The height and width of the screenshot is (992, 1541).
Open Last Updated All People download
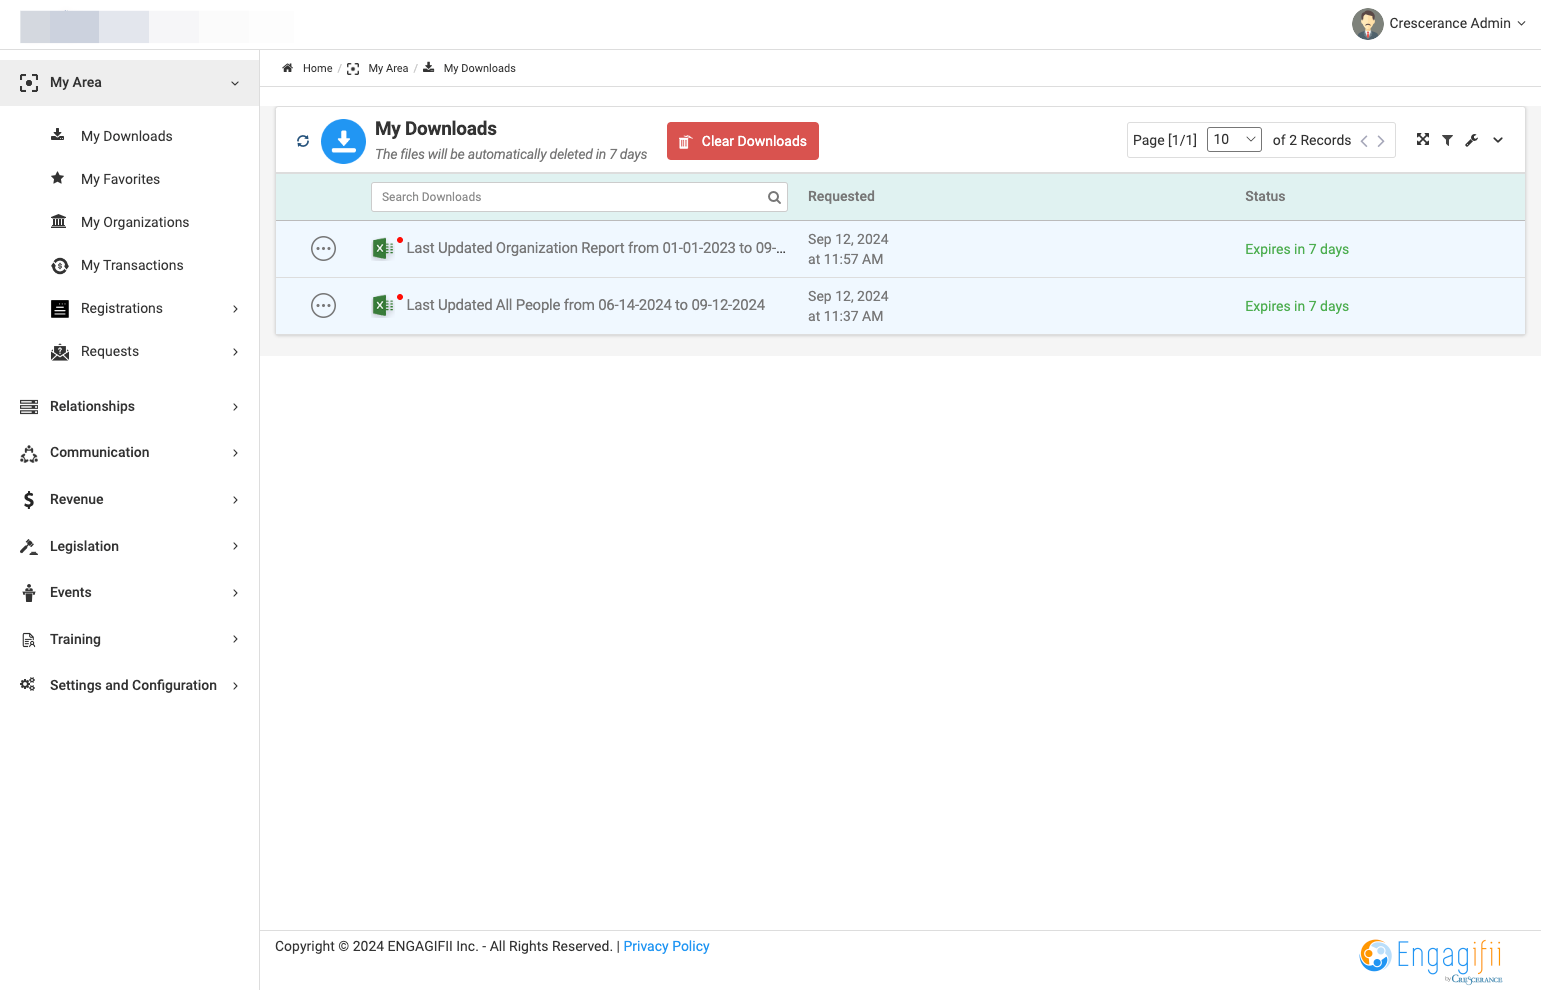586,306
